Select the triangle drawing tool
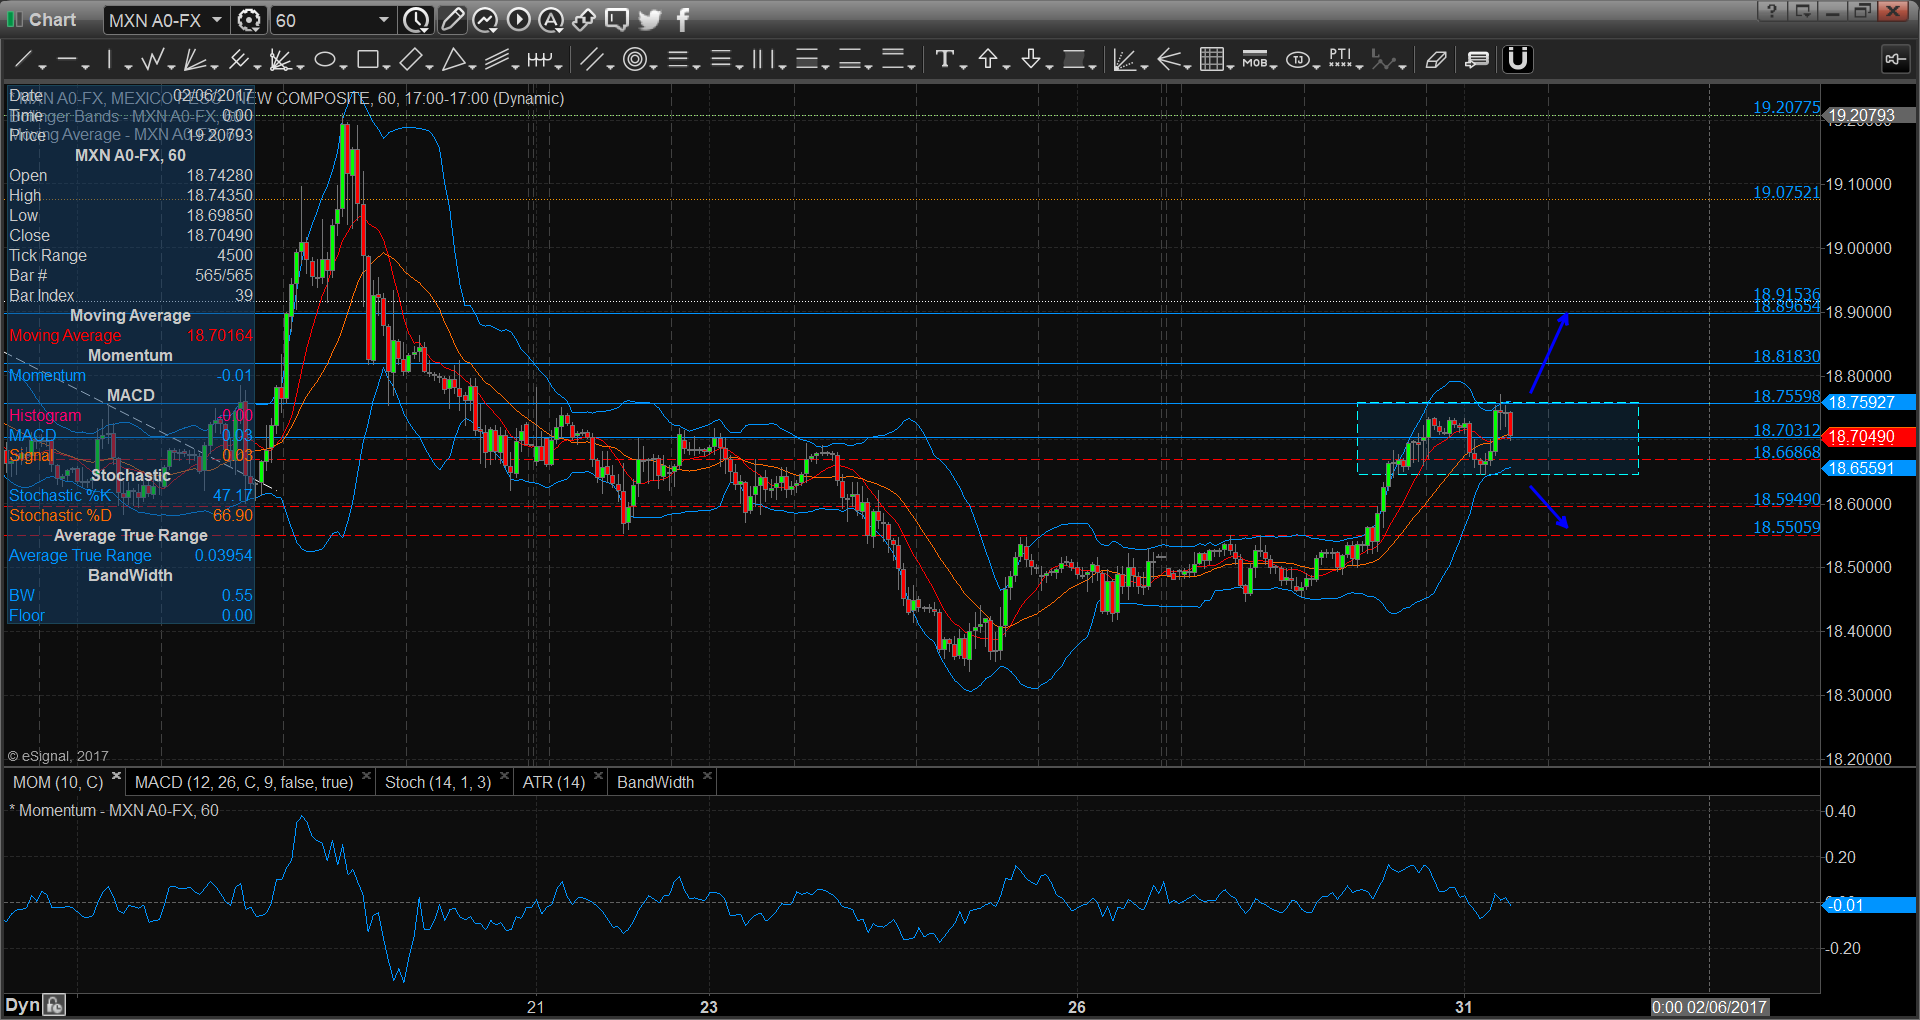Viewport: 1920px width, 1020px height. pos(453,60)
